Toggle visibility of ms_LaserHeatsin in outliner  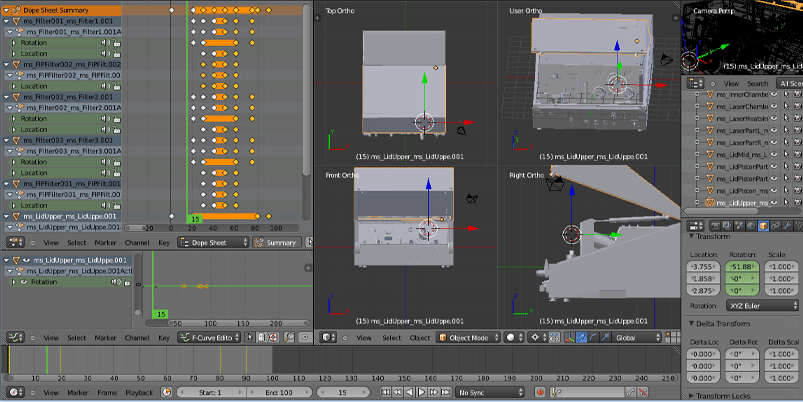(x=774, y=118)
